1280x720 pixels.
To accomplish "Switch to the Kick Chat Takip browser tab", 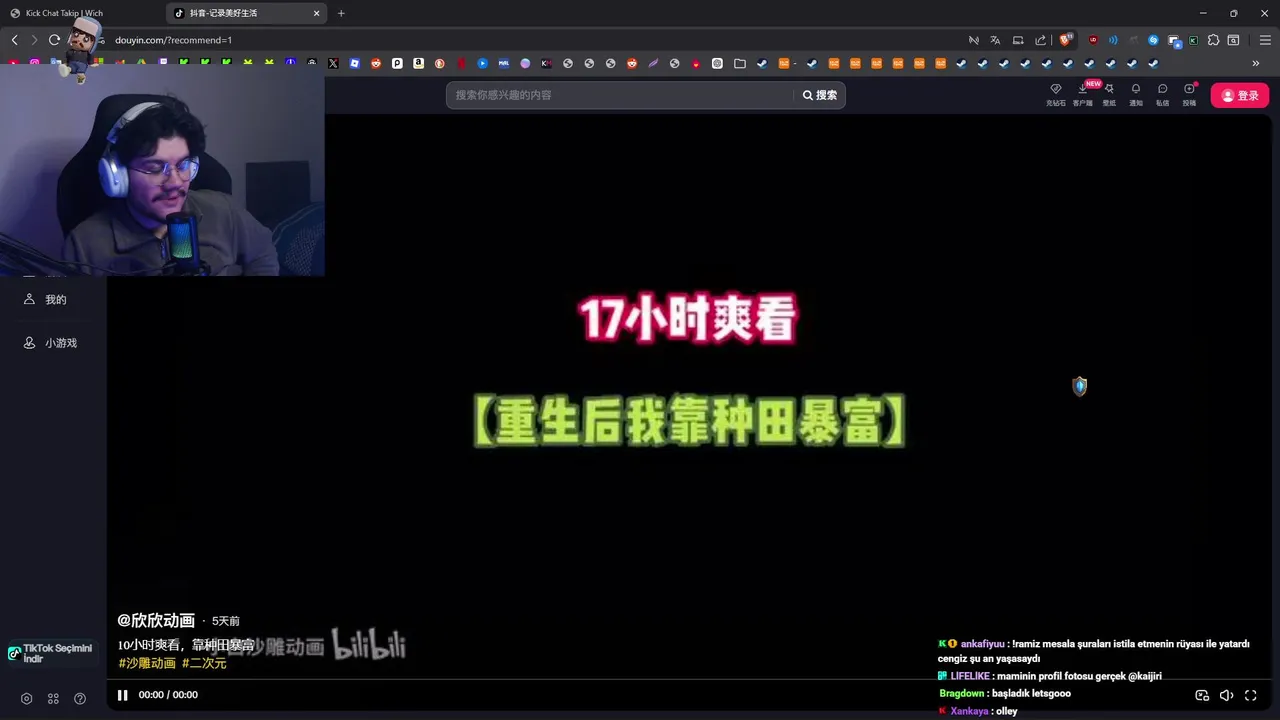I will coord(80,13).
